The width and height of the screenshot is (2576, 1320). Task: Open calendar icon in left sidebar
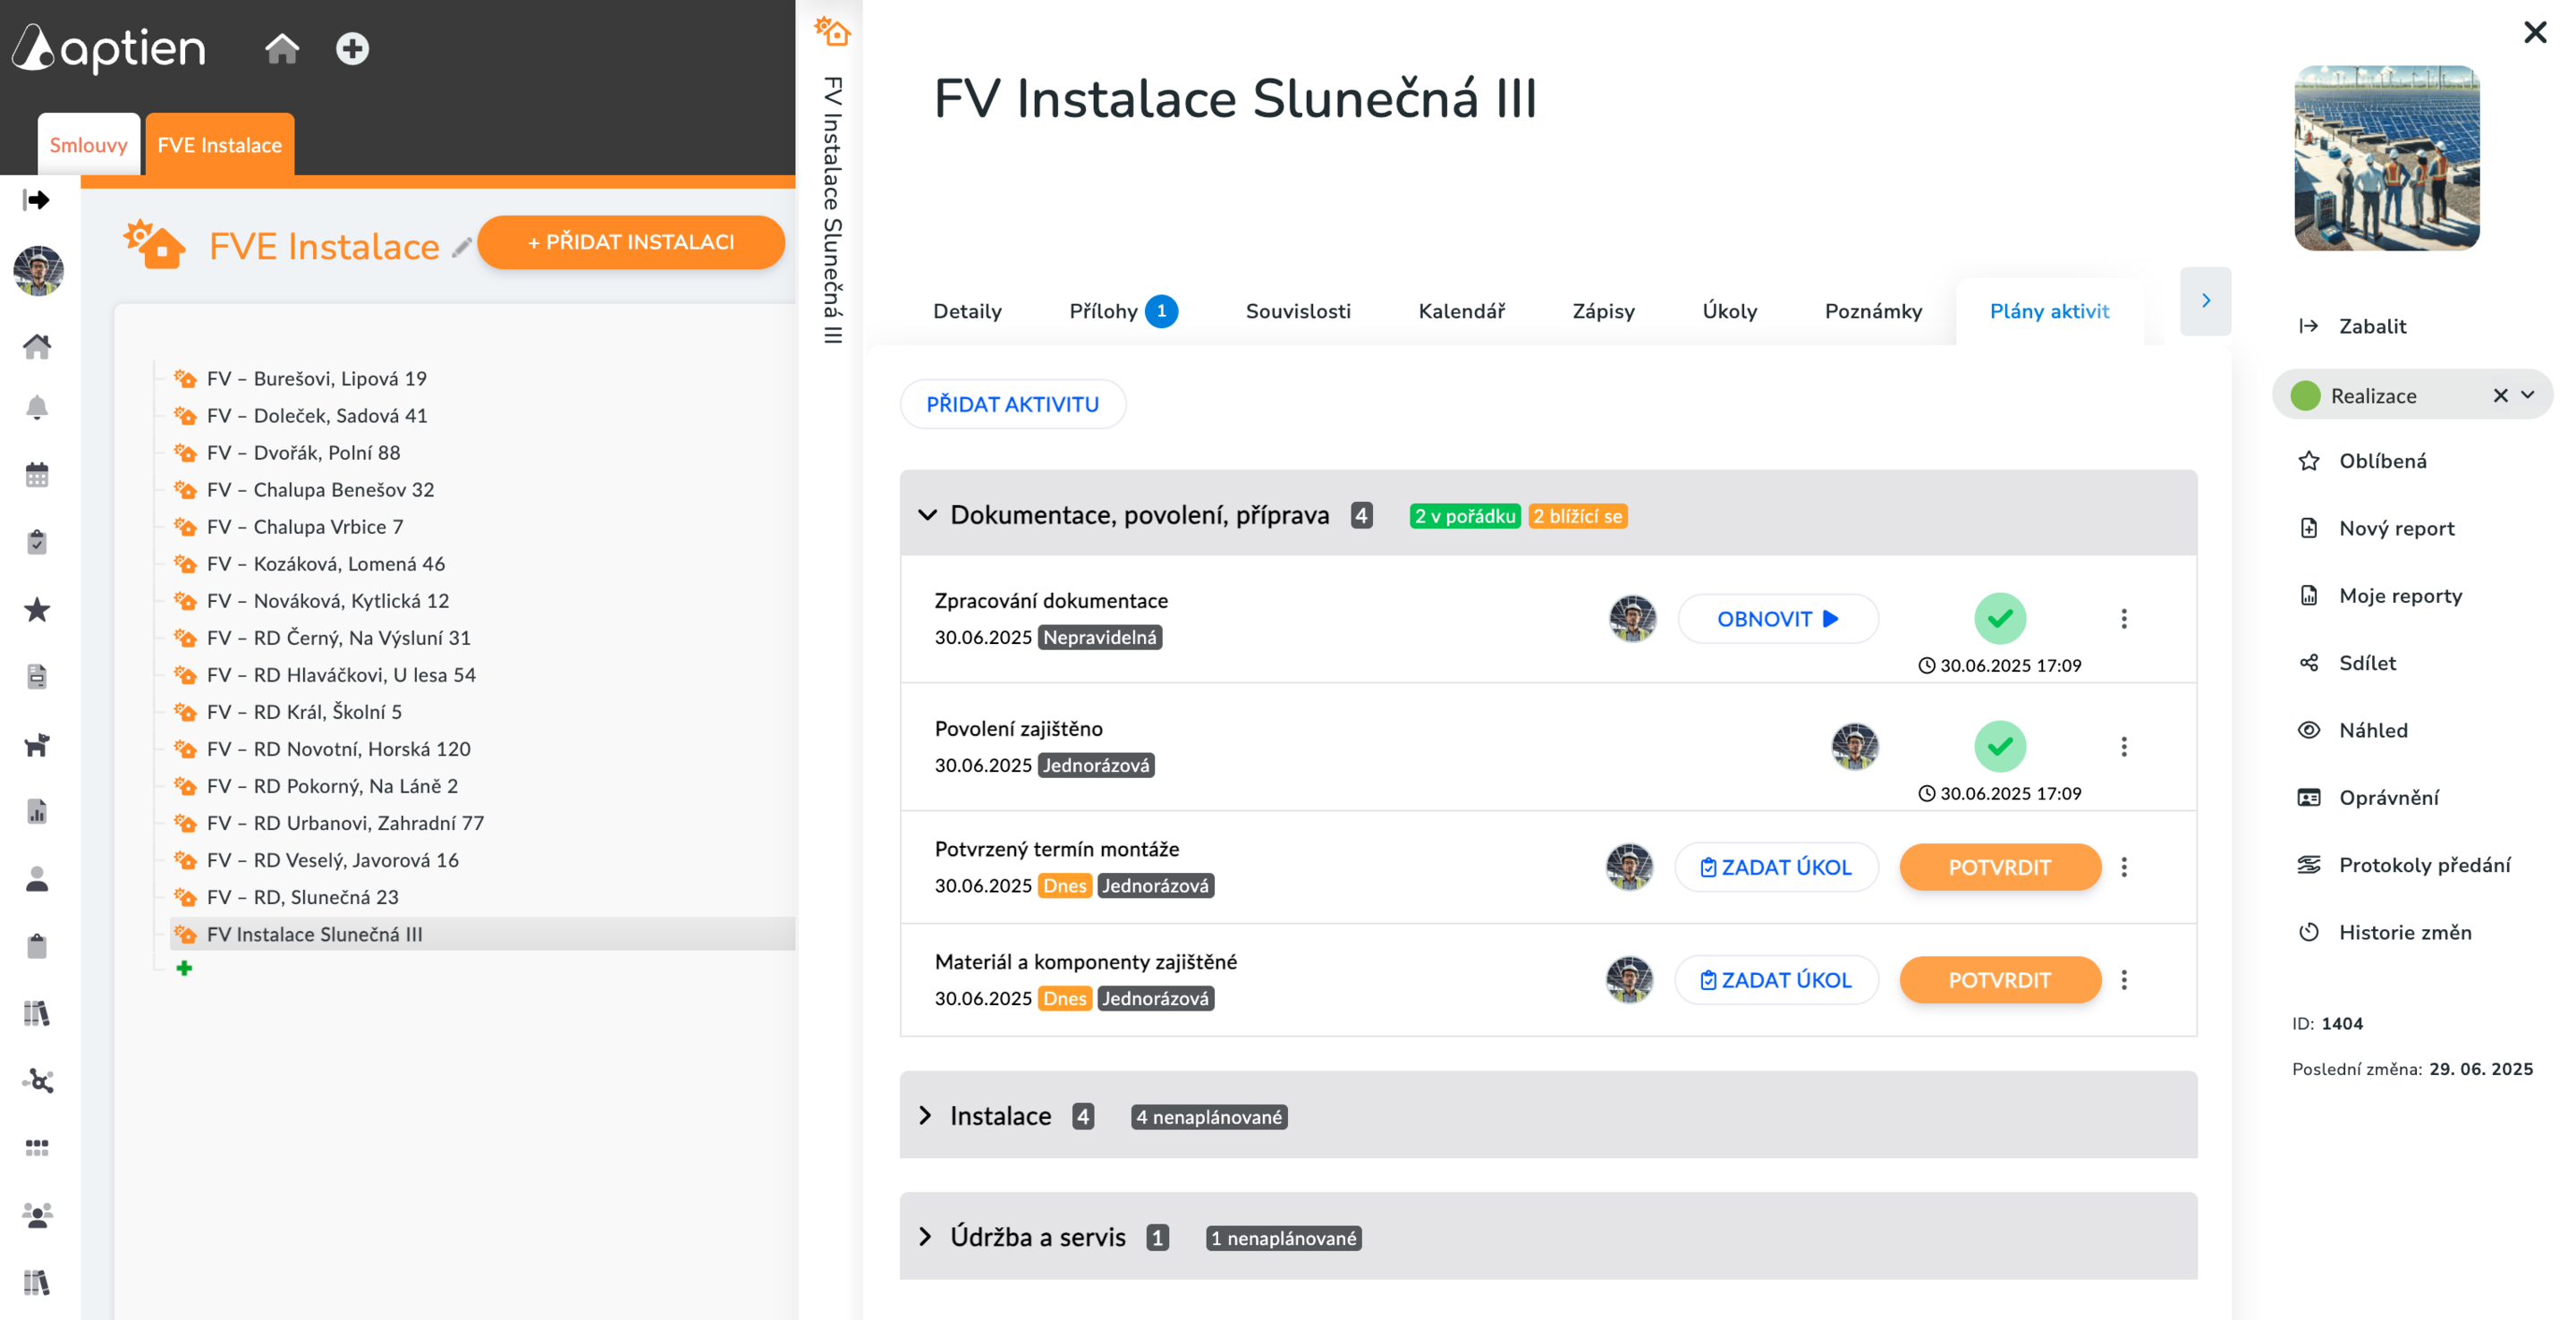[37, 475]
